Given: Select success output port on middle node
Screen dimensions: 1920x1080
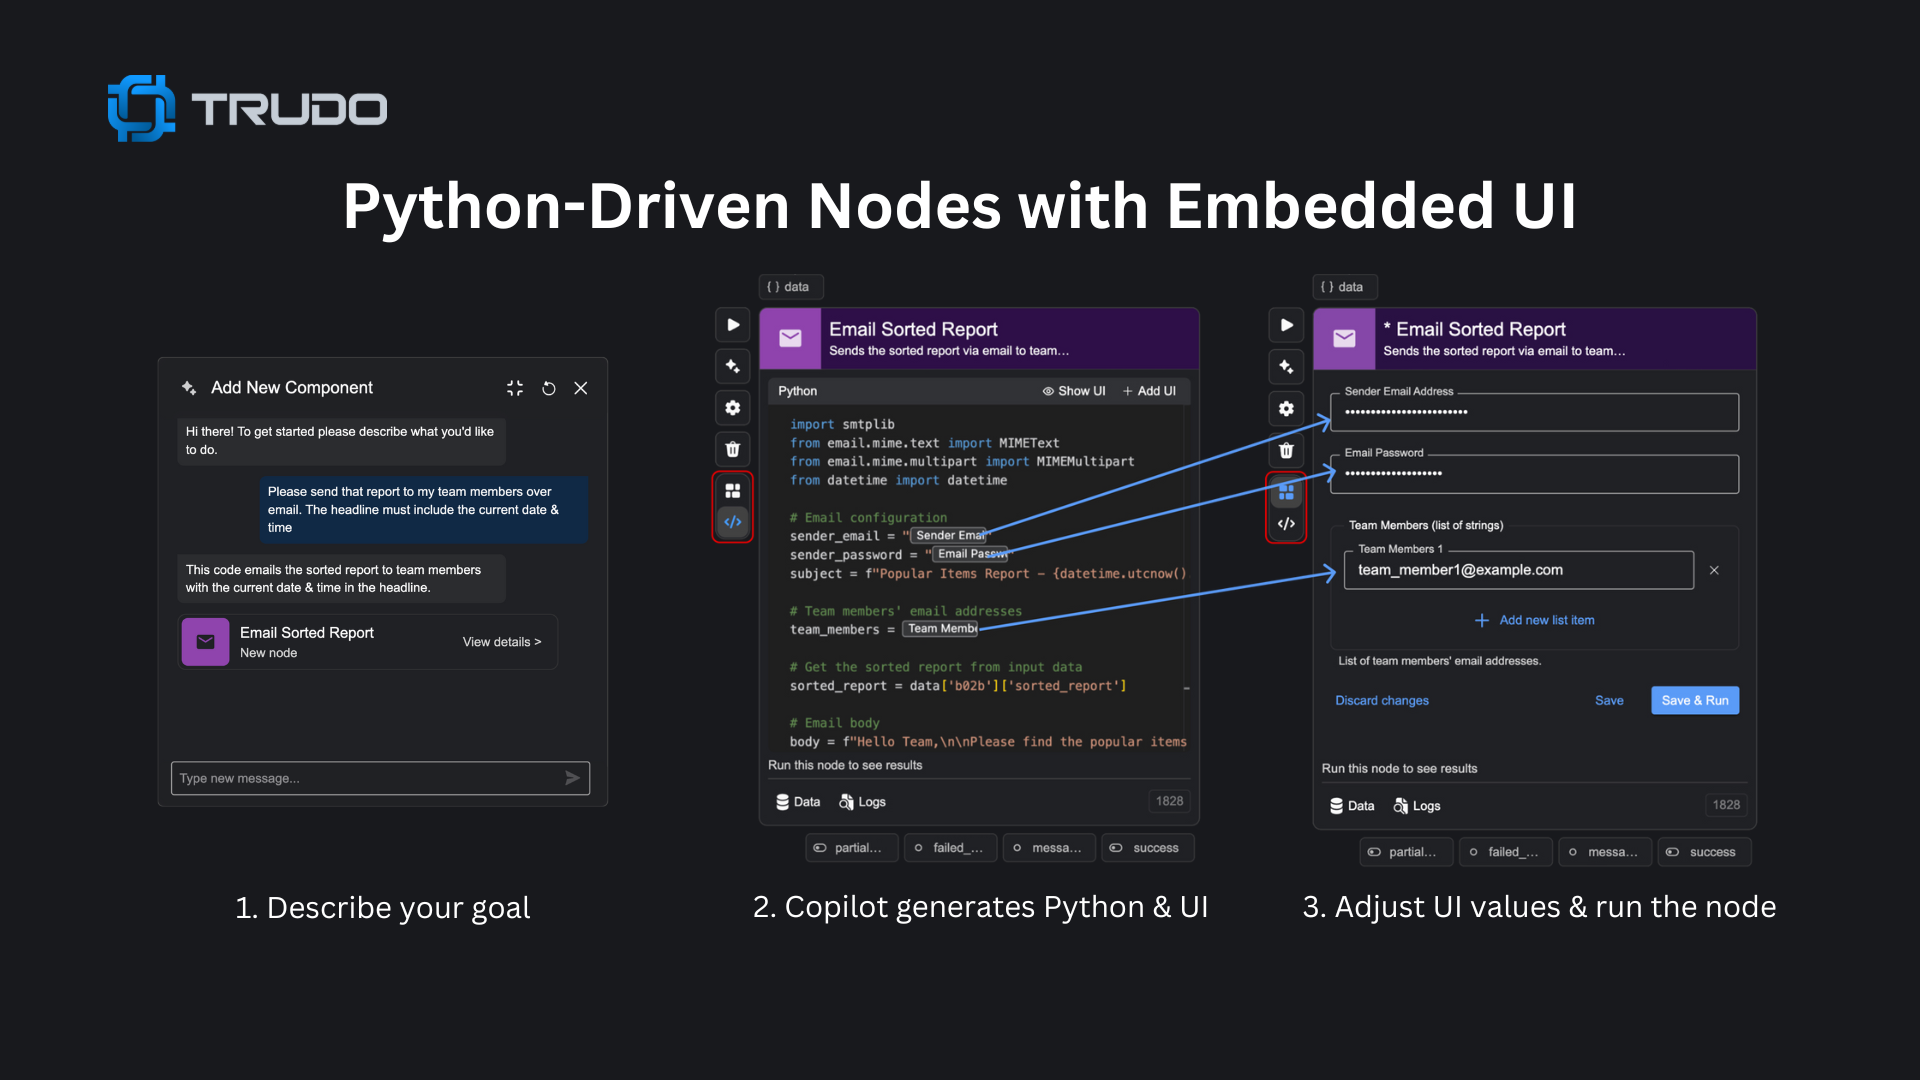Looking at the screenshot, I should [1148, 848].
